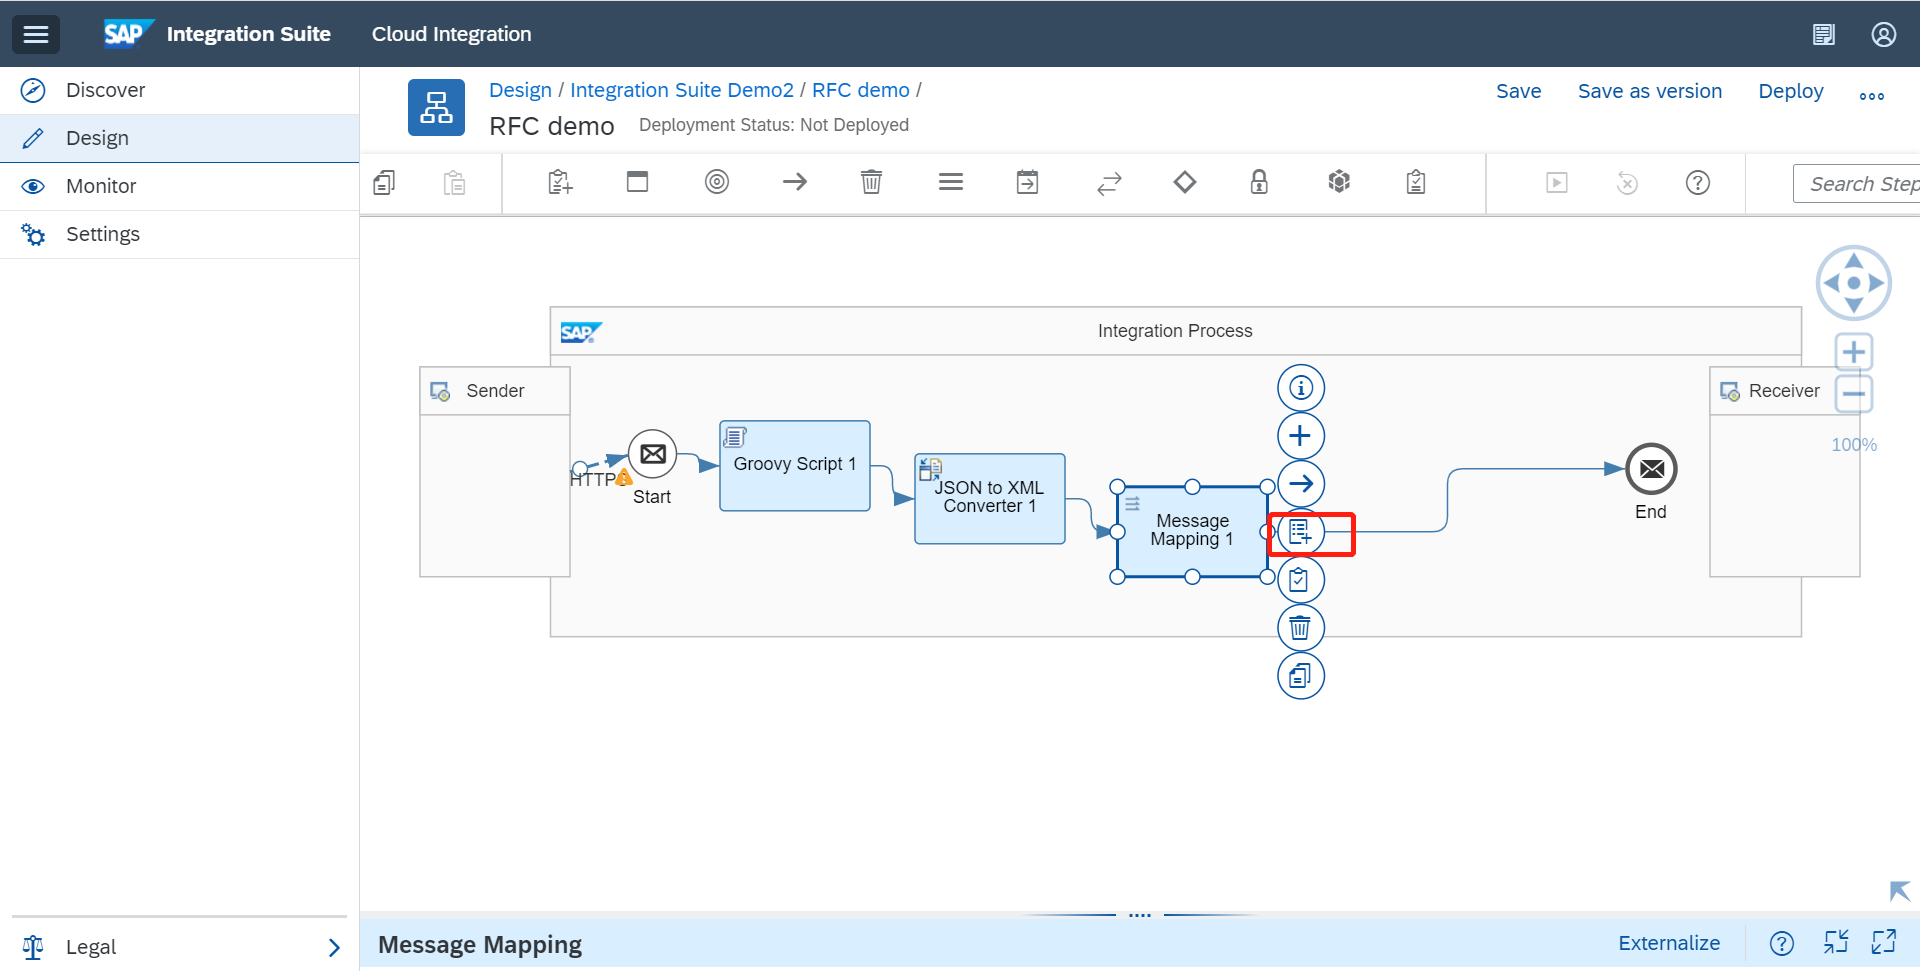Click the Participant toolbar icon
This screenshot has height=971, width=1920.
click(560, 183)
